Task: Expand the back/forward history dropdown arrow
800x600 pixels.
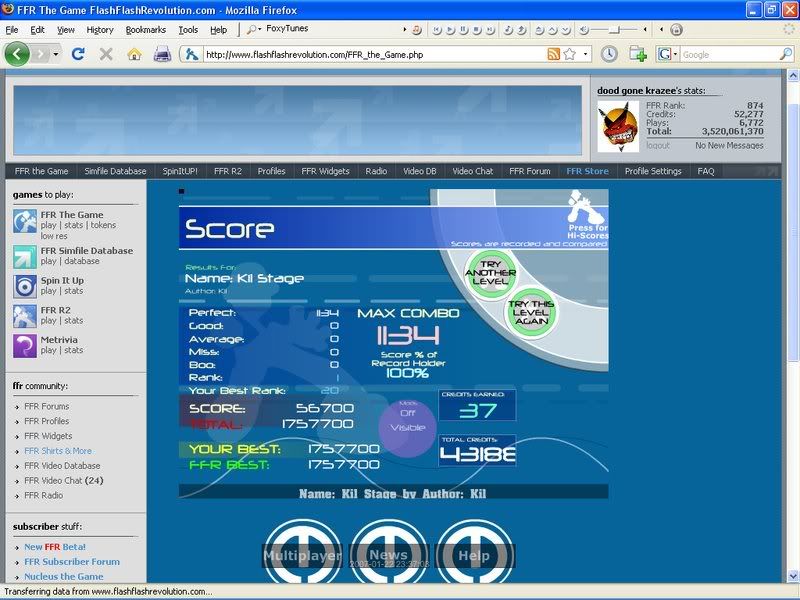Action: 55,54
